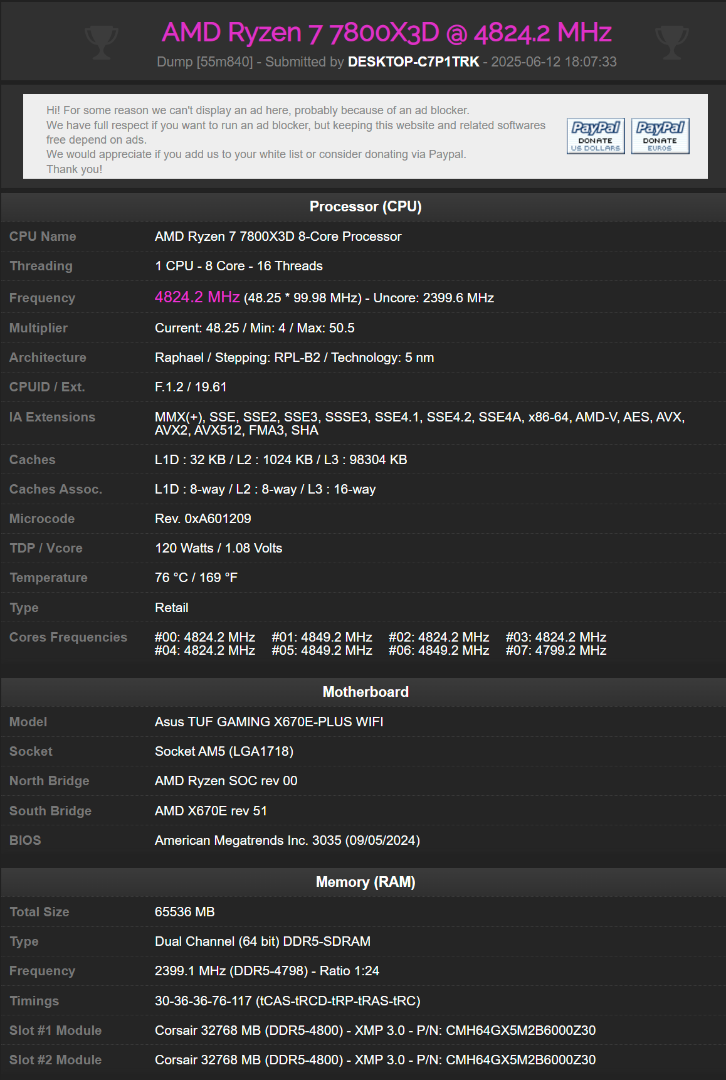
Task: Click the CPU Name value text
Action: click(278, 236)
